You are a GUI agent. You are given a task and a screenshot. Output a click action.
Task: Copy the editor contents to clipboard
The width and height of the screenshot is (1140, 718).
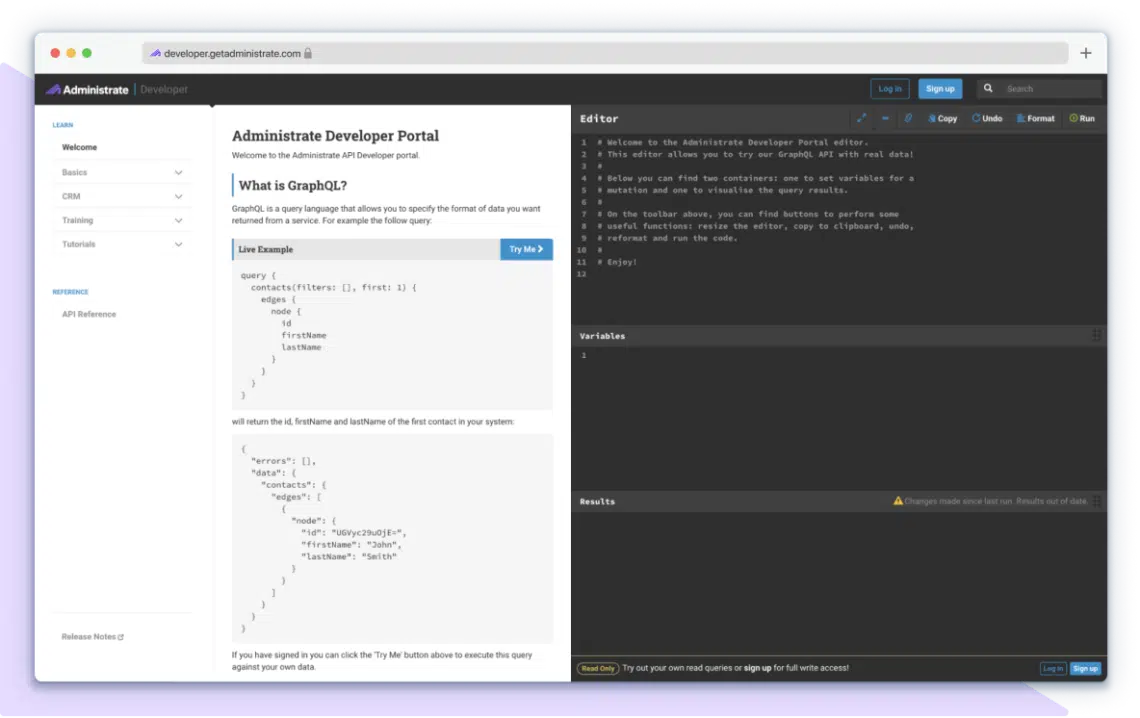942,118
